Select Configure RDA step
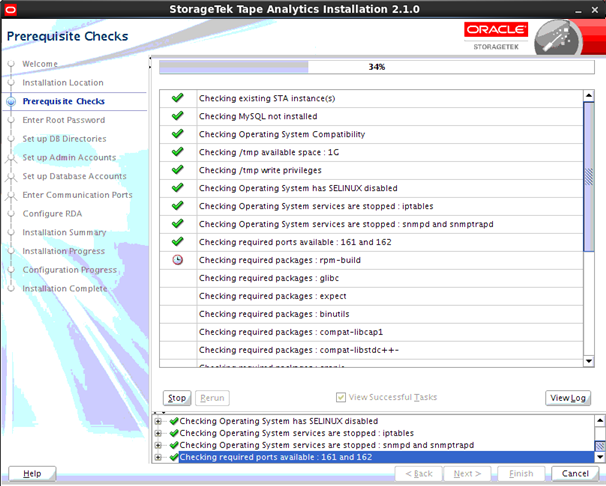606x486 pixels. 52,214
